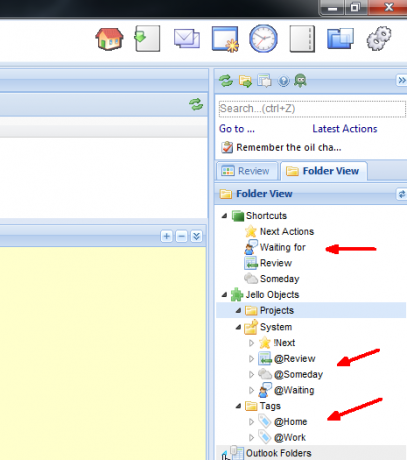Image resolution: width=407 pixels, height=460 pixels.
Task: Click the Latest Actions link
Action: [x=345, y=129]
